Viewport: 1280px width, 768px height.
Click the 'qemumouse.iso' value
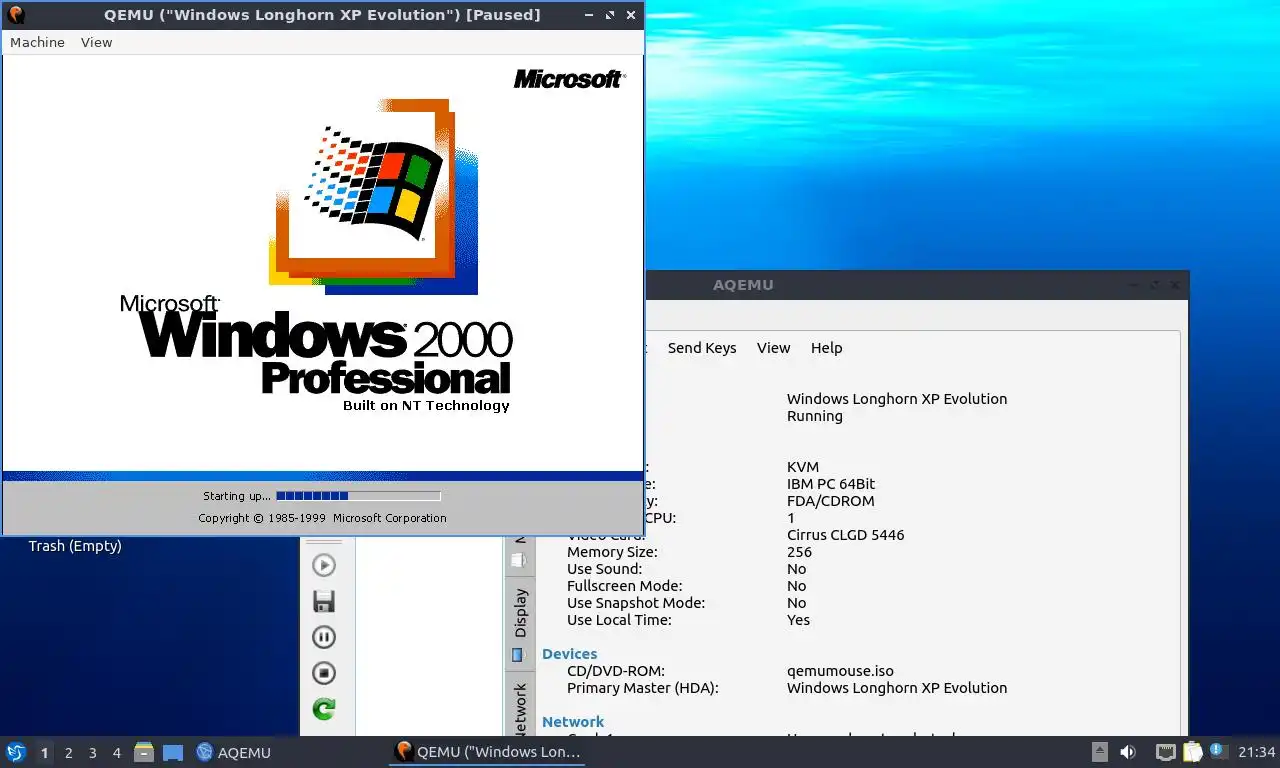(x=840, y=671)
